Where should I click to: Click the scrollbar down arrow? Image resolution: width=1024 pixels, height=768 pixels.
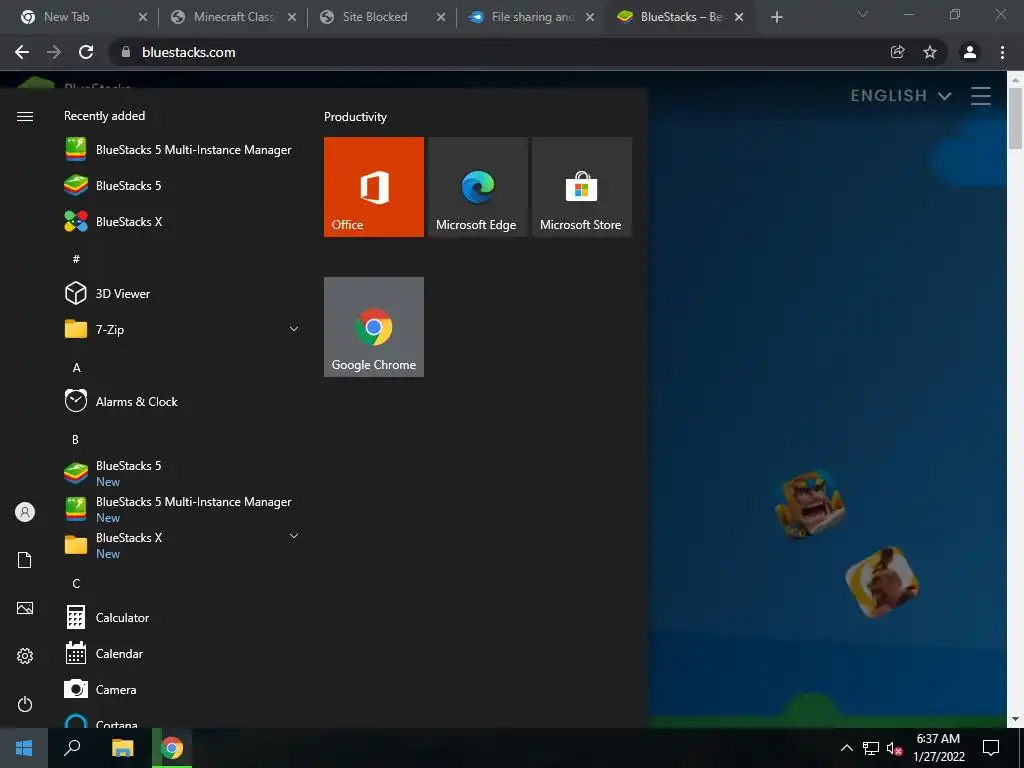coord(1015,720)
